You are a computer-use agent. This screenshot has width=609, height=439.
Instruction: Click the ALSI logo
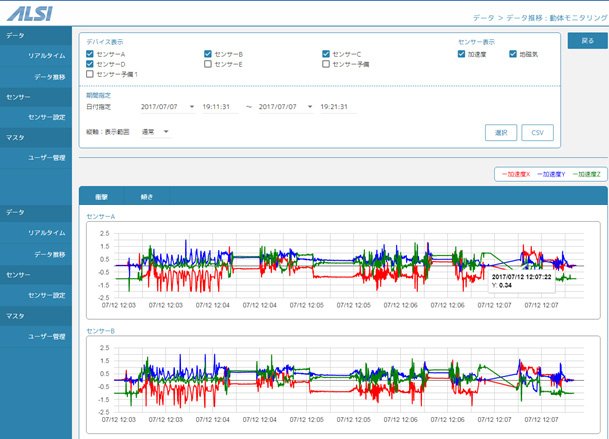point(30,14)
